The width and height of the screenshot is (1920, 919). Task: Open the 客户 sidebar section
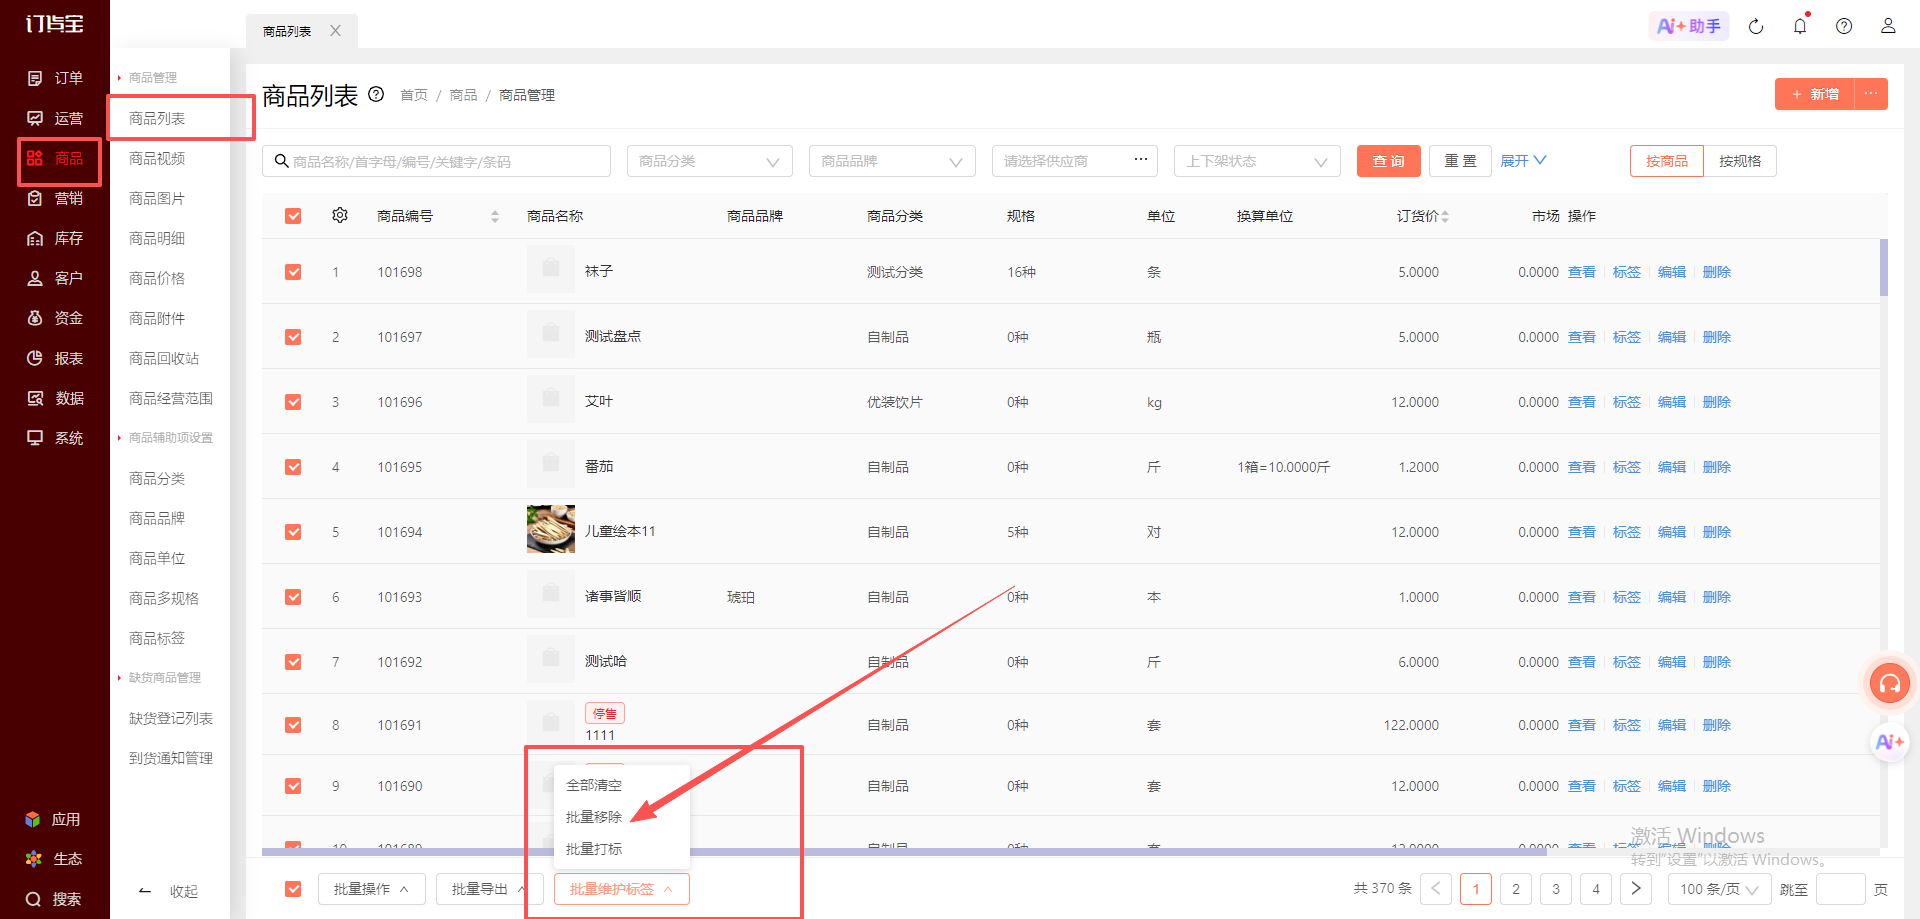(x=55, y=278)
